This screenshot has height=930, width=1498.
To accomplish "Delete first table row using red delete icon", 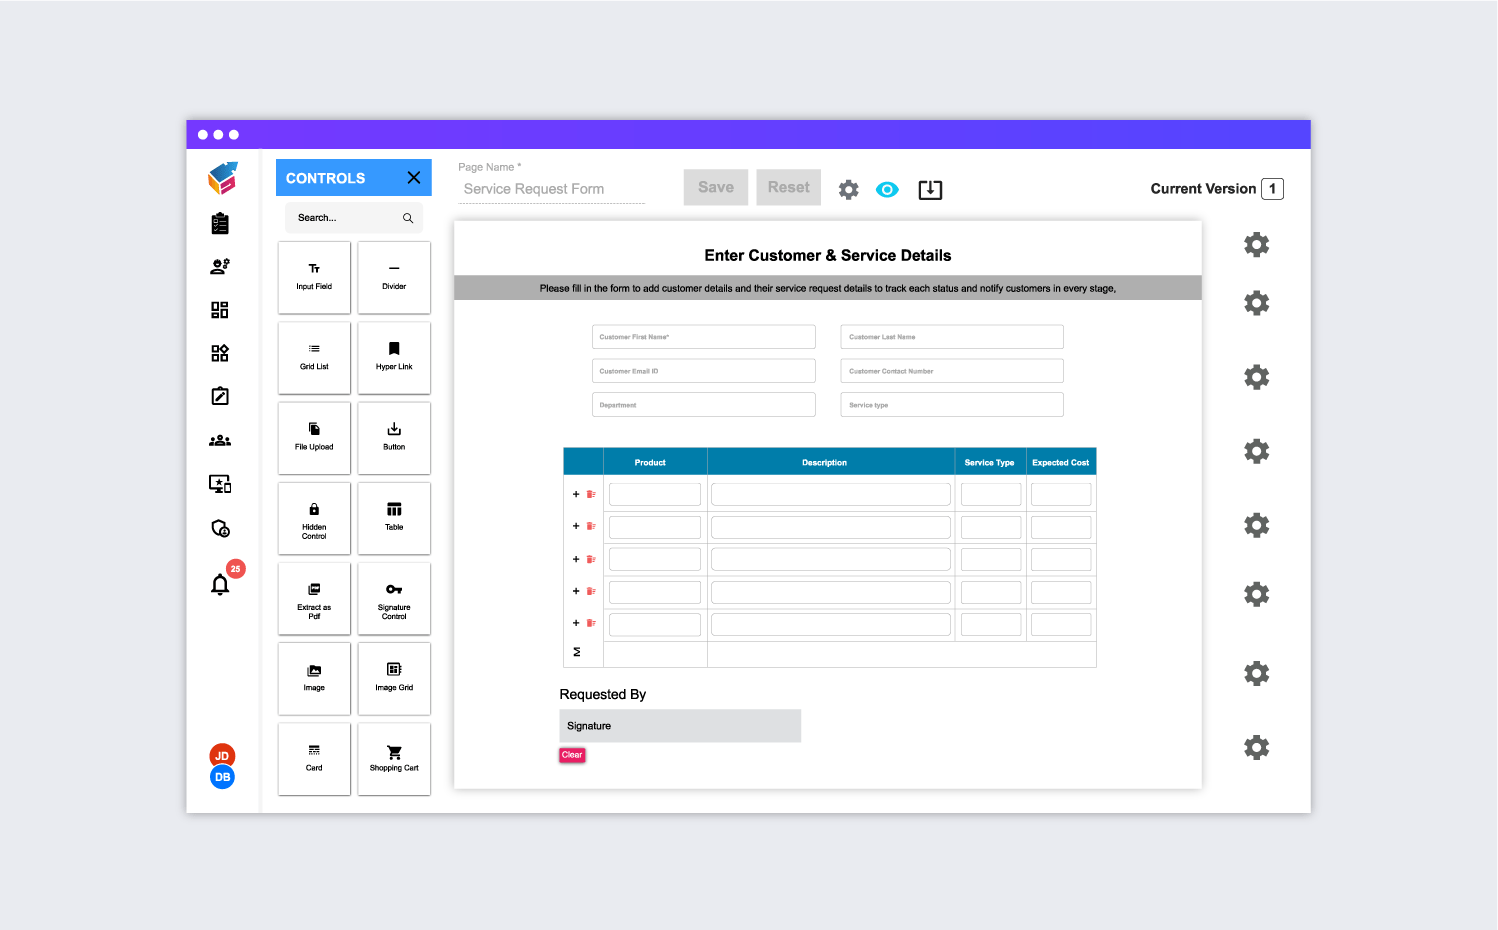I will 591,493.
